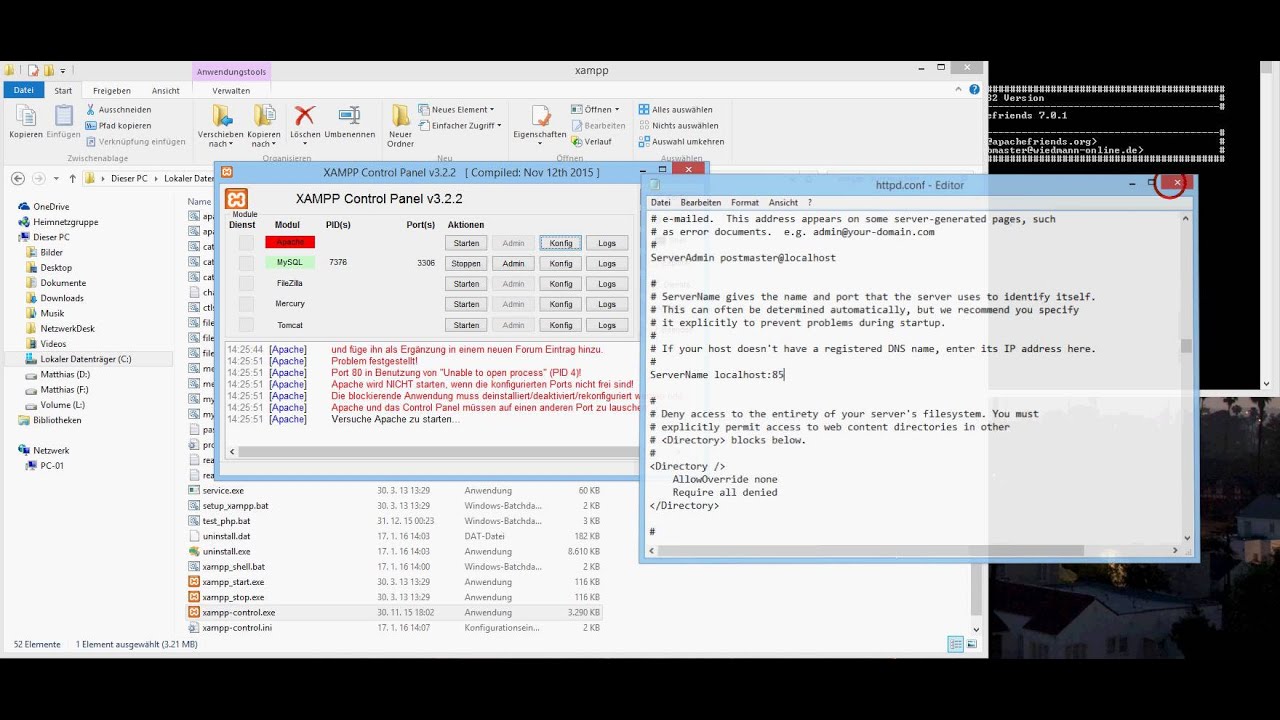Click Starten for the Apache module

click(466, 243)
